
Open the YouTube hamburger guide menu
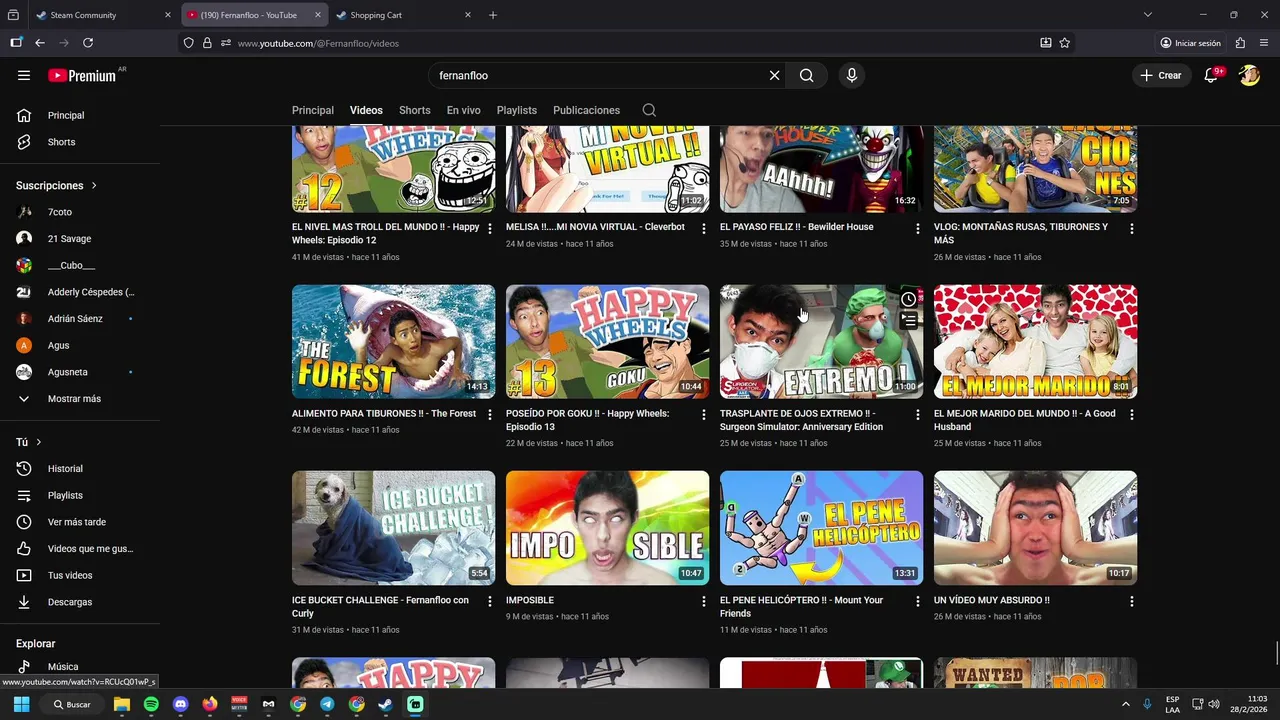click(x=24, y=75)
